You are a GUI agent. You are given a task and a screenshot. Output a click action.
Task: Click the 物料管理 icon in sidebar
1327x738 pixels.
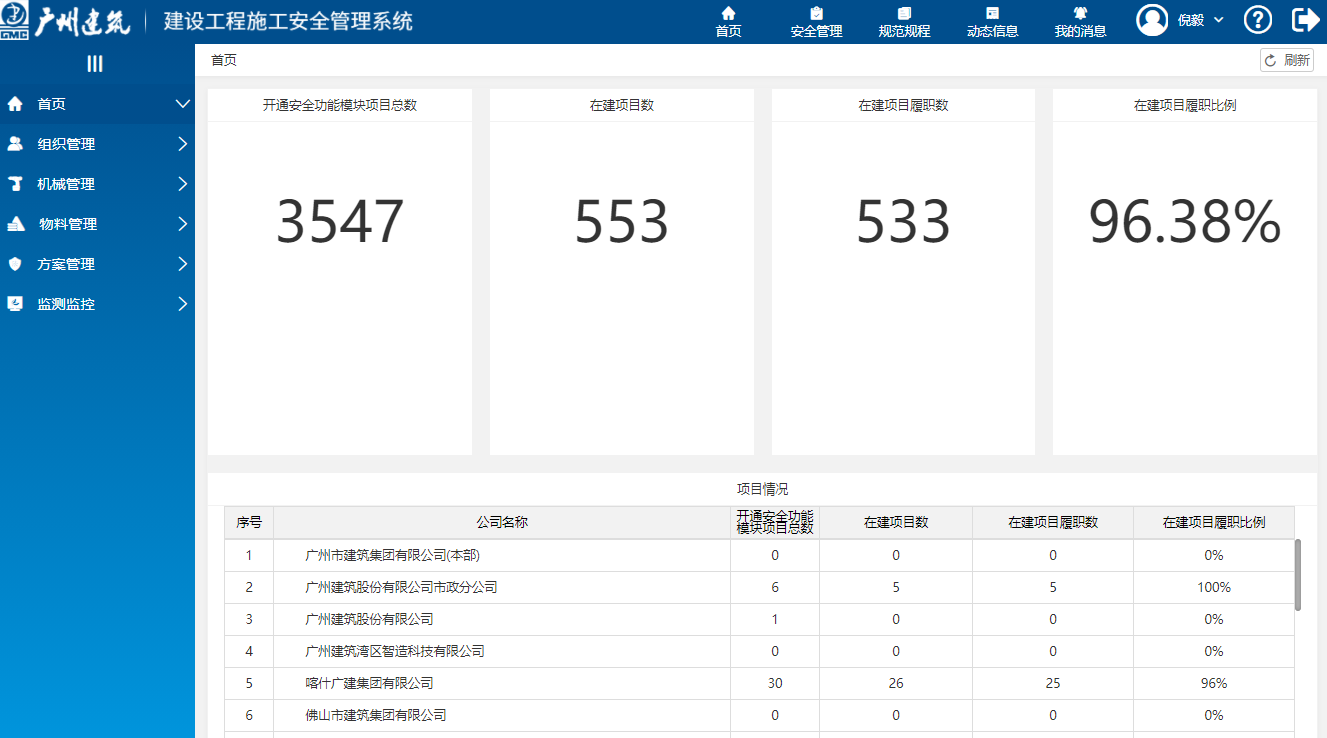(15, 224)
